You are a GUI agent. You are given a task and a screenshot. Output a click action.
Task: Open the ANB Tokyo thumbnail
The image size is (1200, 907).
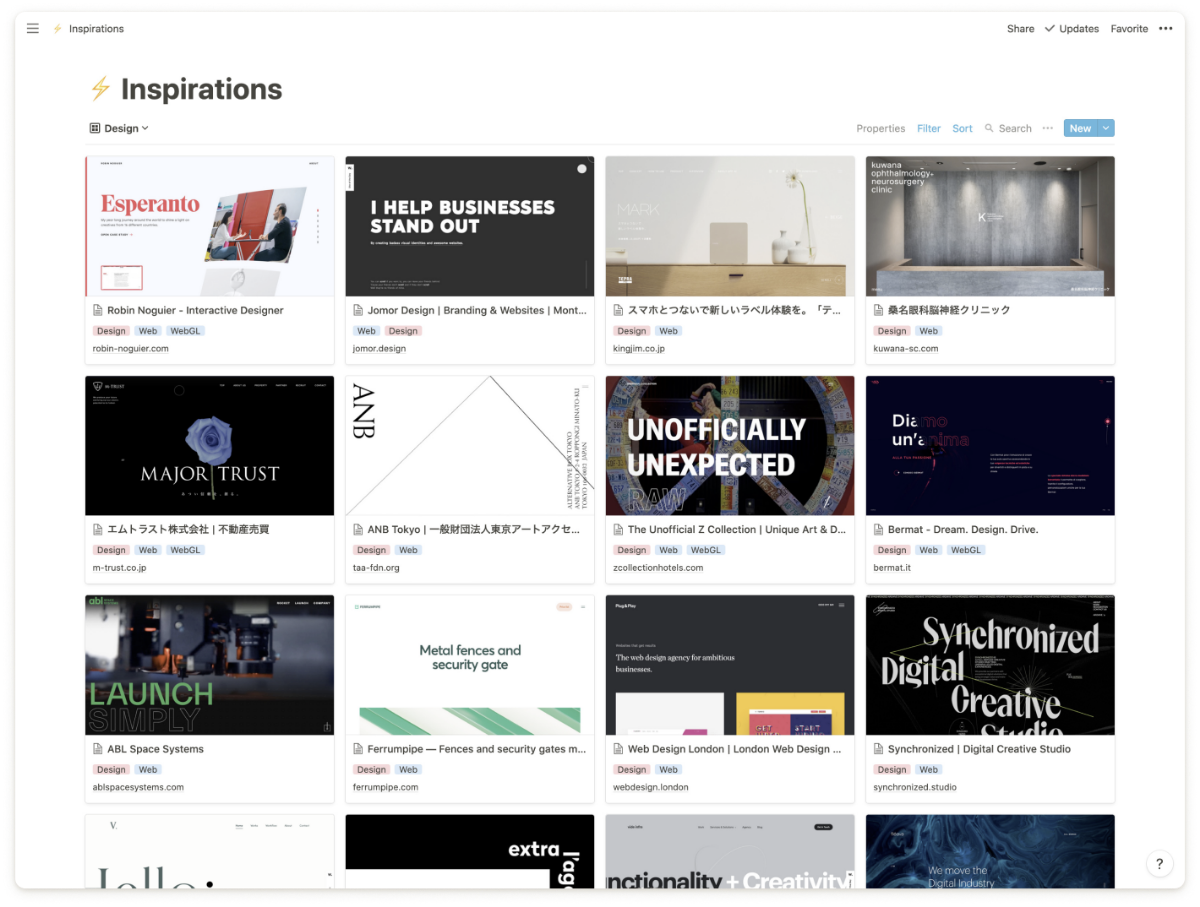point(470,446)
